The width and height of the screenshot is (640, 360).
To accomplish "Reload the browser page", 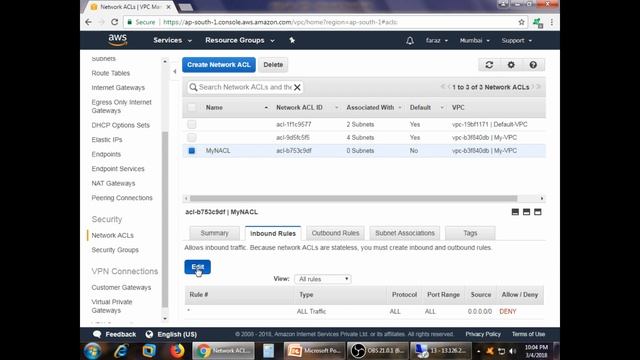I will point(115,22).
